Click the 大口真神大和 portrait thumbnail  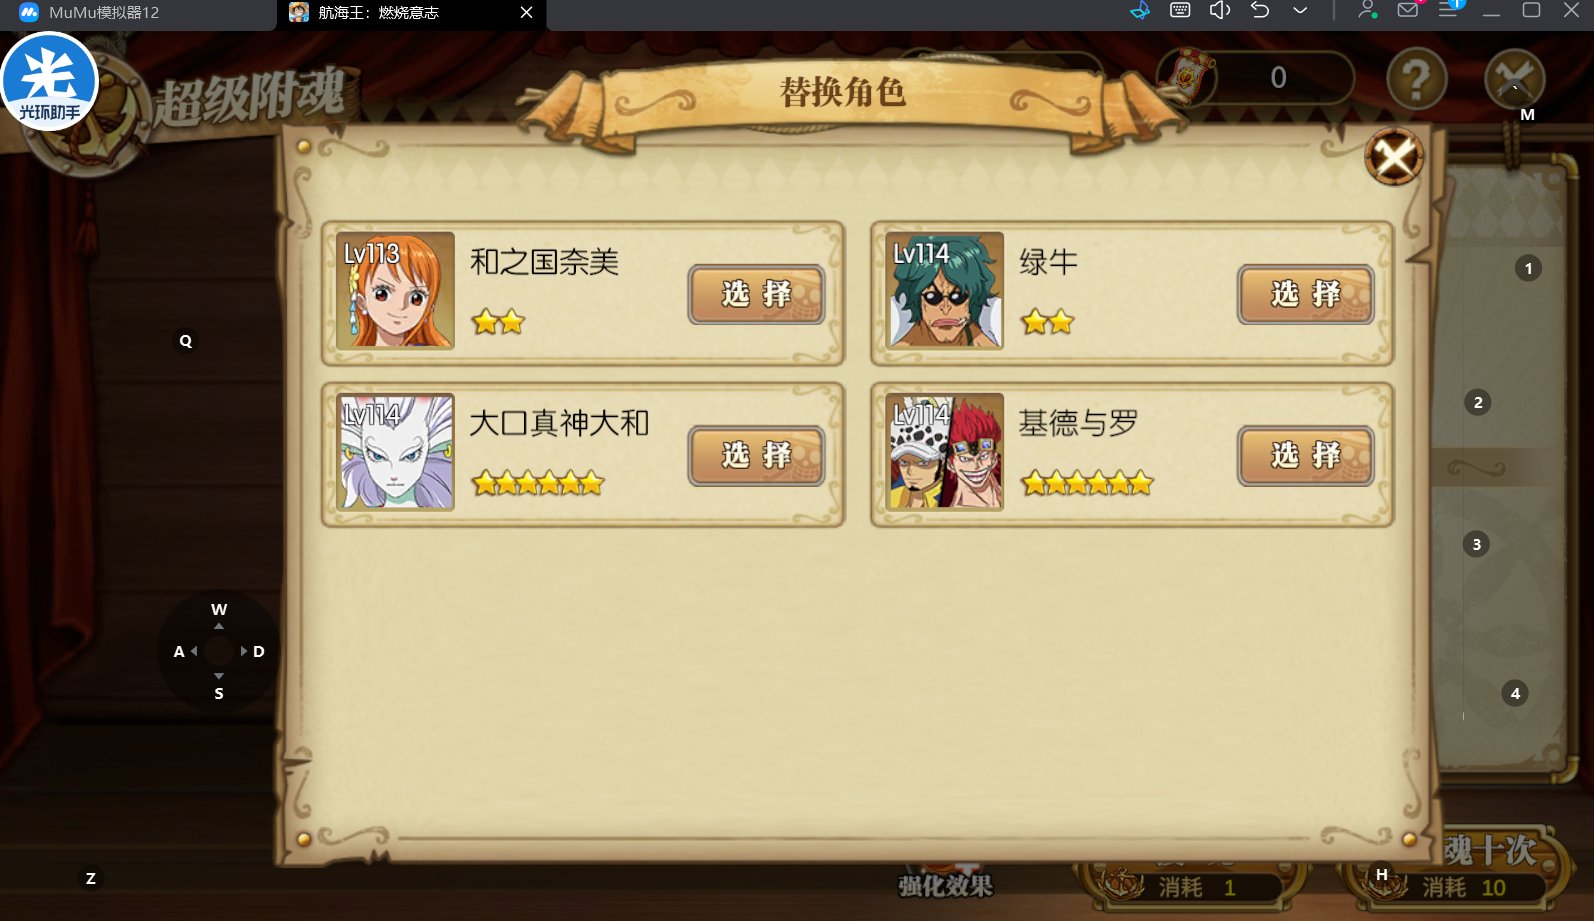tap(395, 451)
